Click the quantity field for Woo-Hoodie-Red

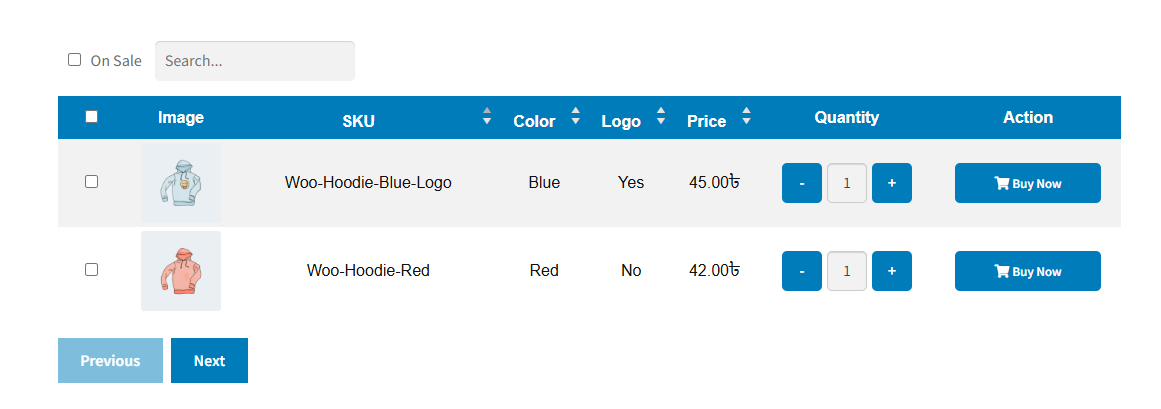point(847,271)
